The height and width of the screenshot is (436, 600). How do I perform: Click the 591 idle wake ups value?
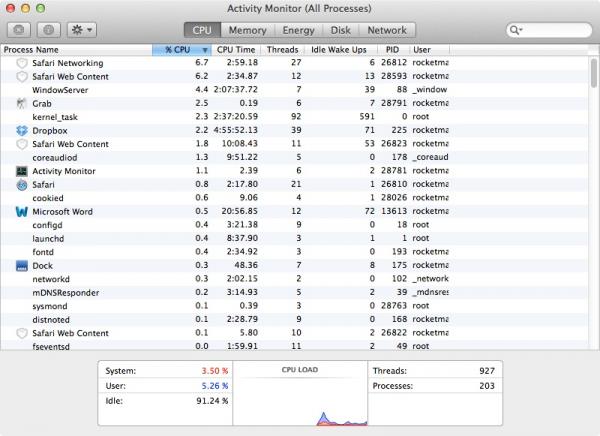click(x=367, y=116)
